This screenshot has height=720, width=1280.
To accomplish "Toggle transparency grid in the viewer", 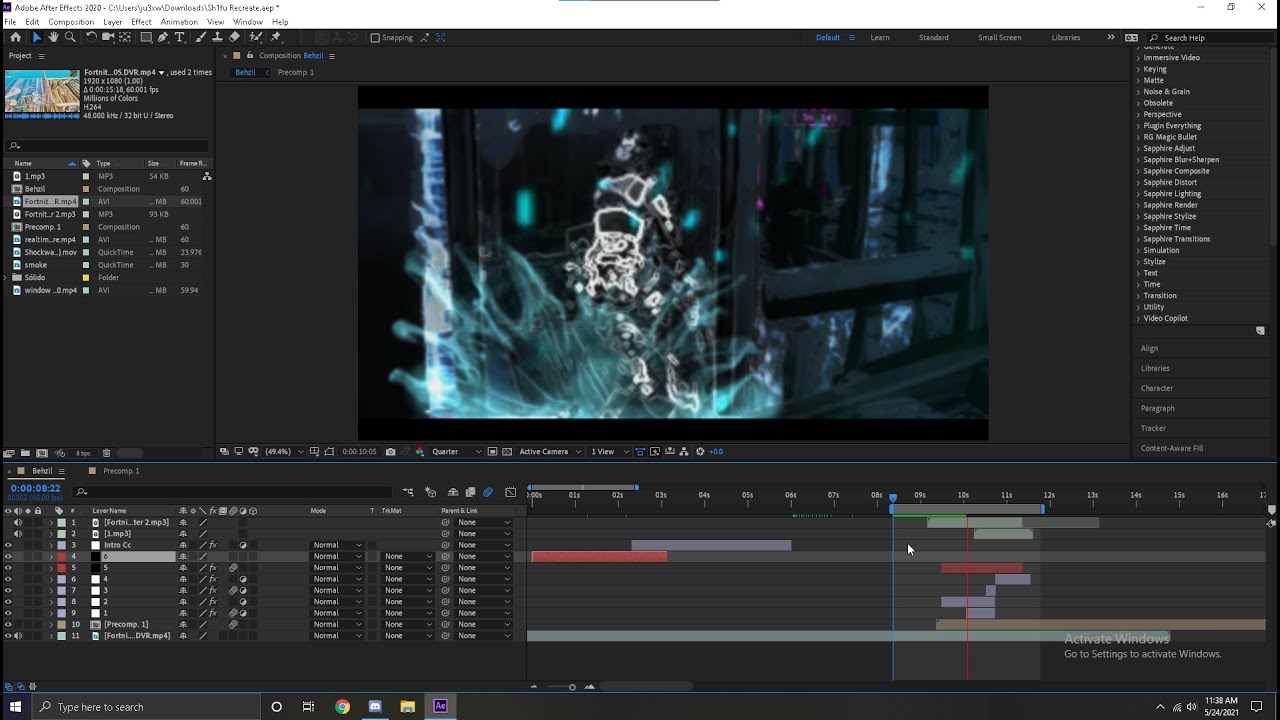I will click(507, 452).
